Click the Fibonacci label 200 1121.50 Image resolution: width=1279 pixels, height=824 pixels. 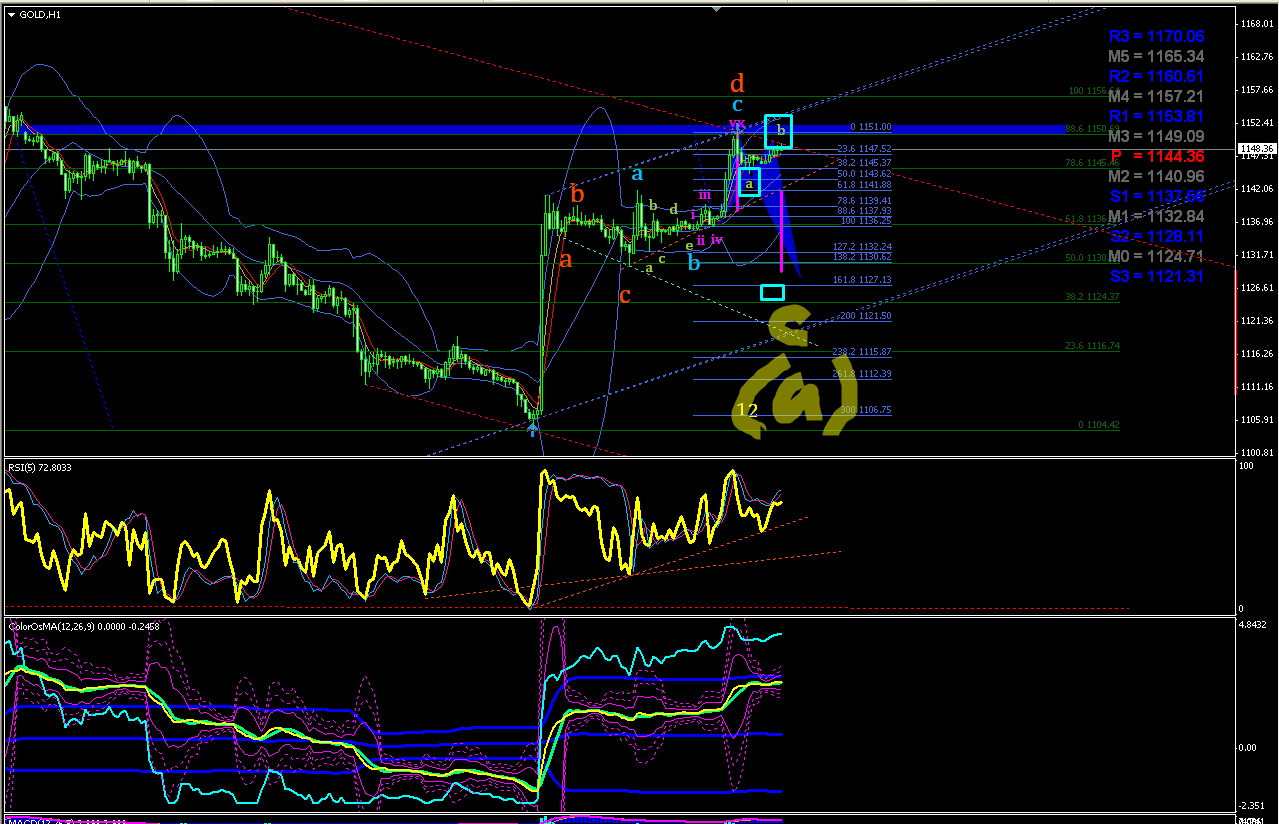(x=865, y=315)
